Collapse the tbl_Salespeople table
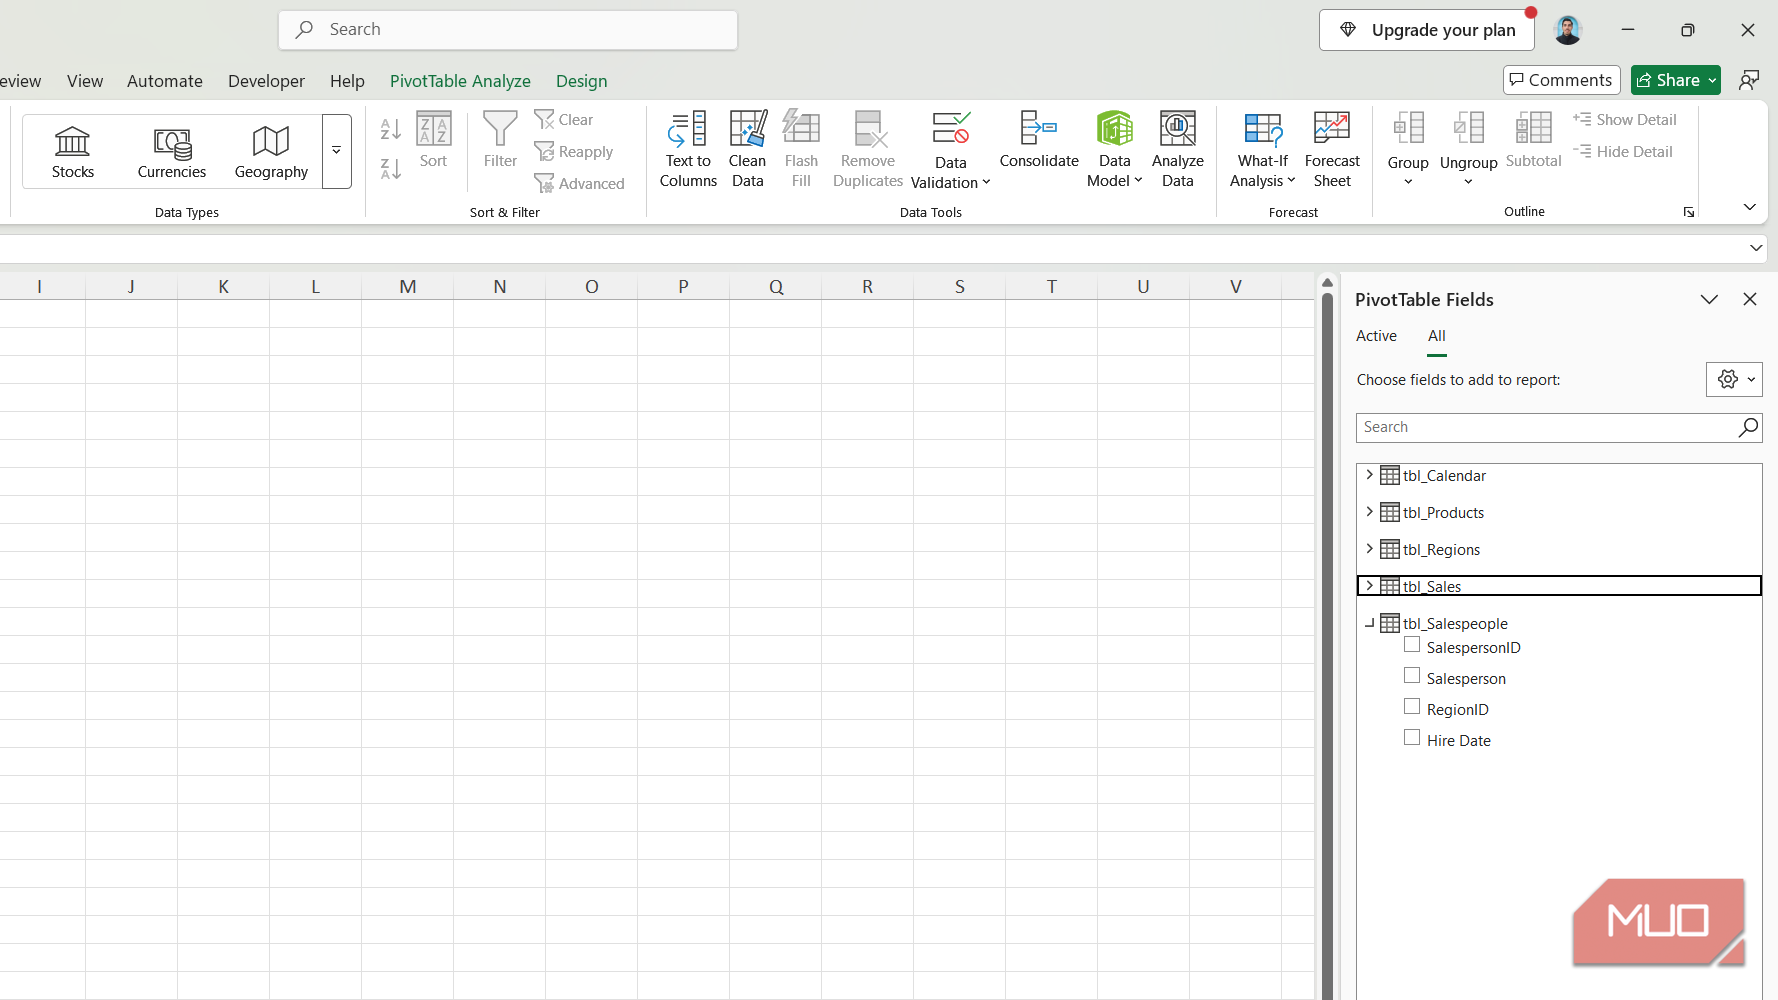This screenshot has height=1000, width=1778. pos(1369,623)
